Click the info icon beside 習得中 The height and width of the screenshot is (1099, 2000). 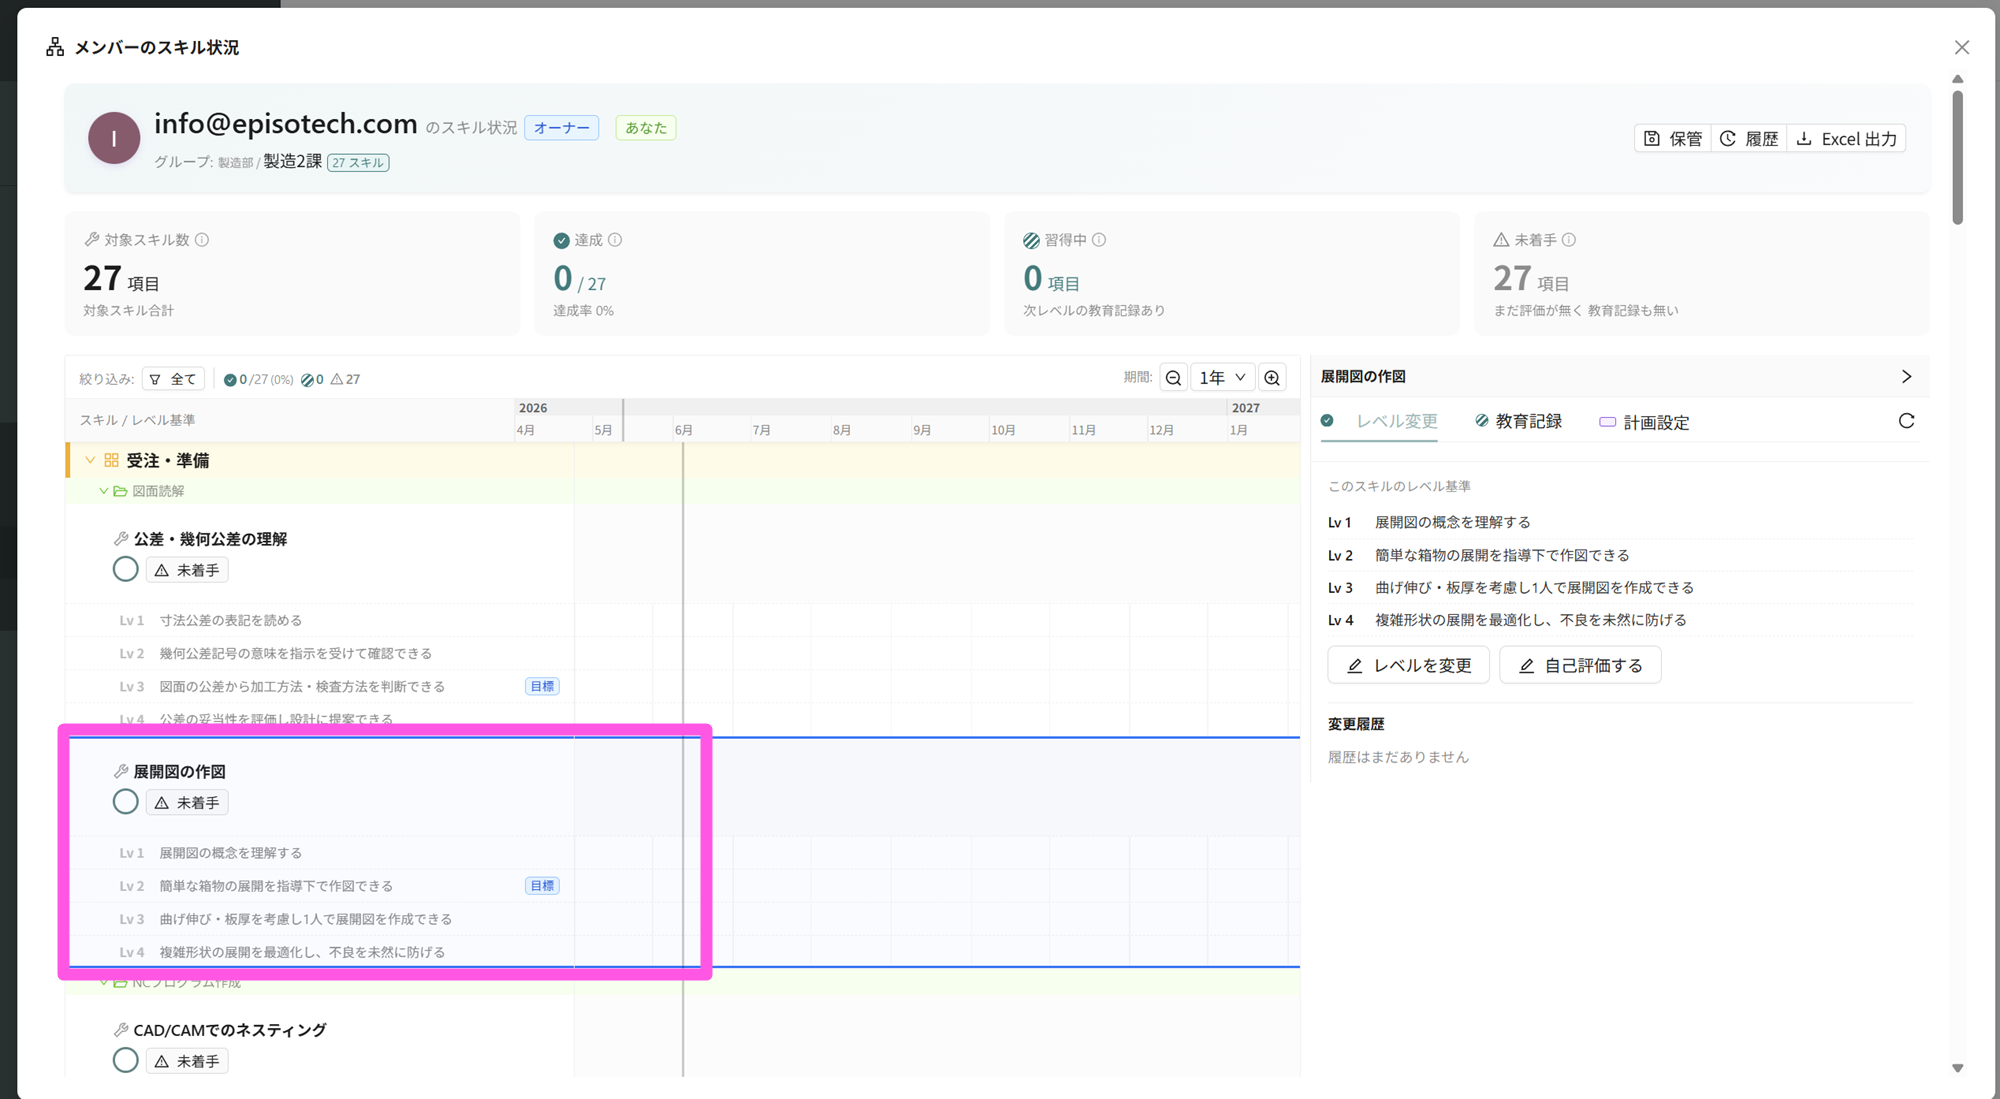coord(1099,240)
